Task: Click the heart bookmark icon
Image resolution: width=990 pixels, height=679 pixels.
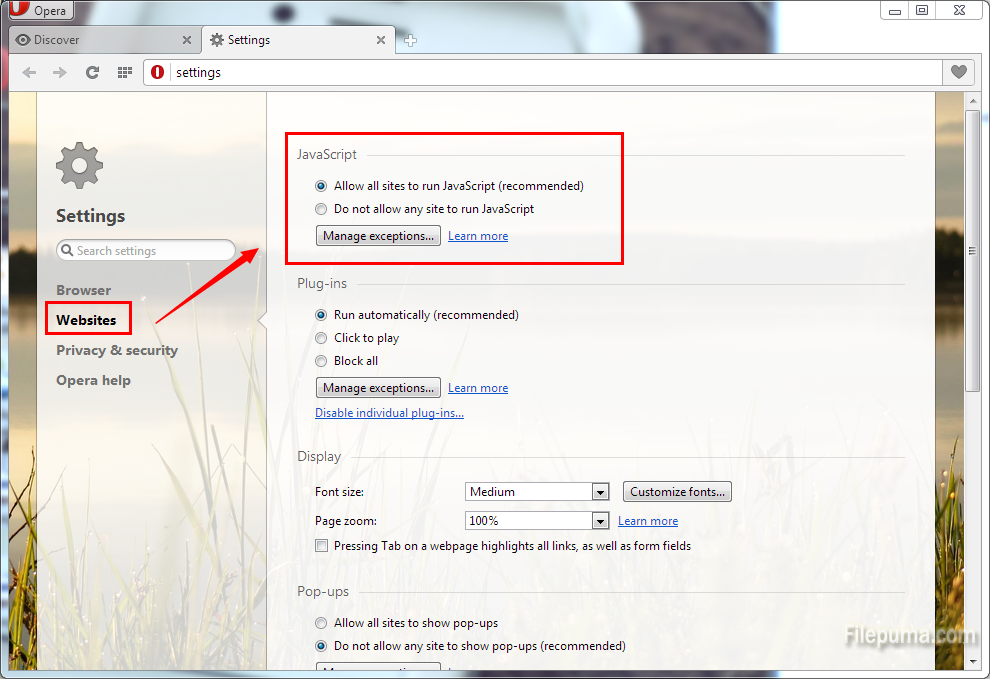Action: click(958, 72)
